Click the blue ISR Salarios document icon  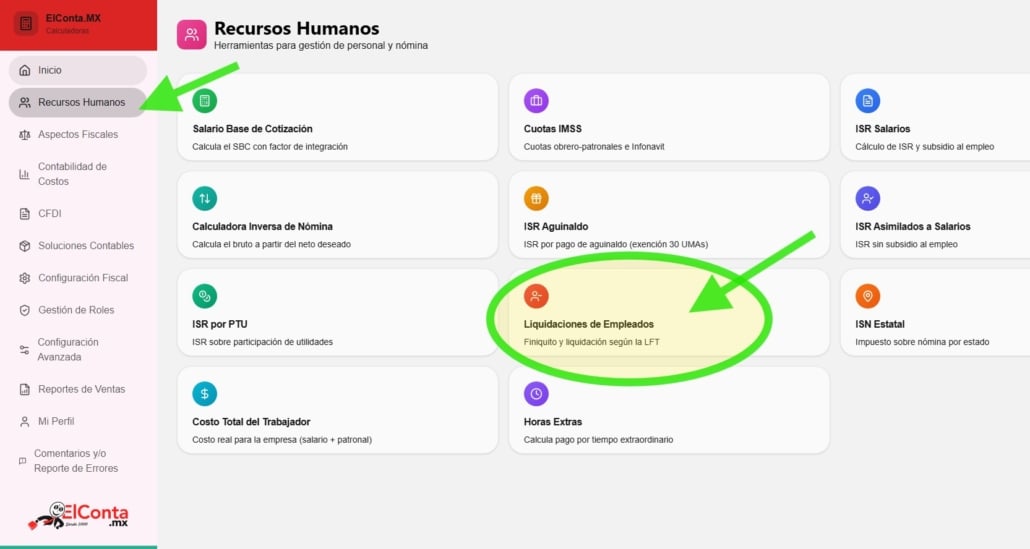pyautogui.click(x=868, y=101)
